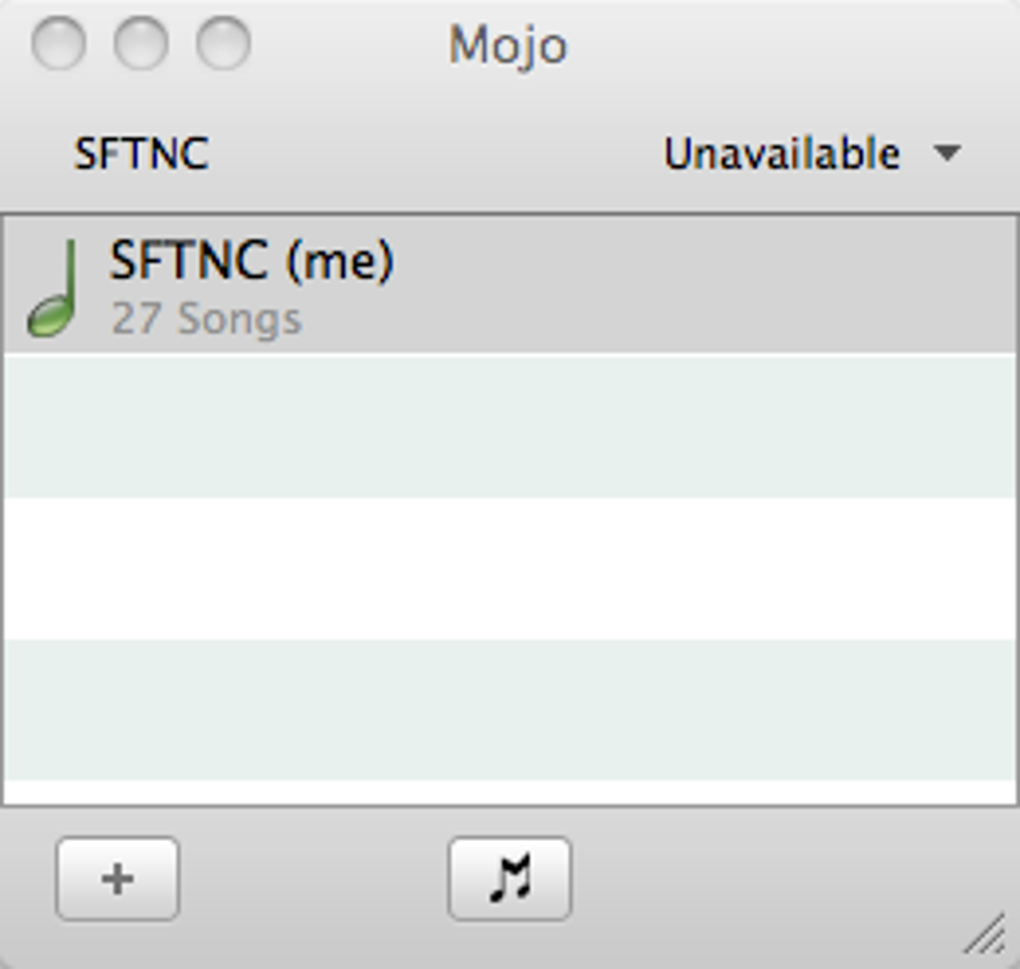1020x969 pixels.
Task: Click the resize grip in window corner
Action: (x=987, y=934)
